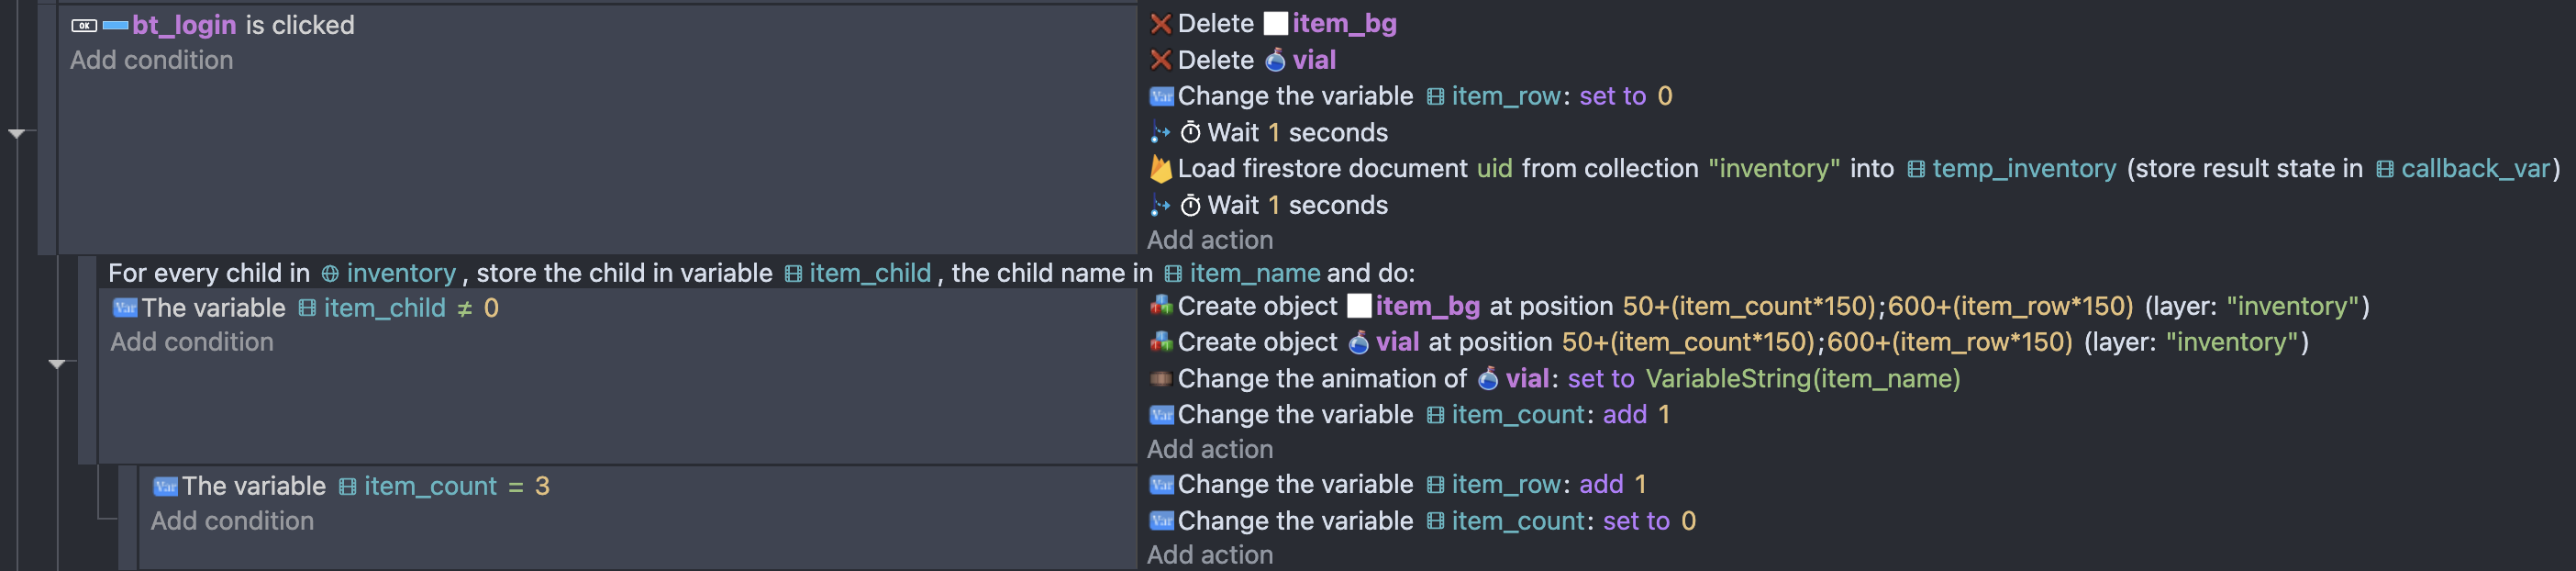Image resolution: width=2576 pixels, height=571 pixels.
Task: Click Add action below the second Wait
Action: (1209, 240)
